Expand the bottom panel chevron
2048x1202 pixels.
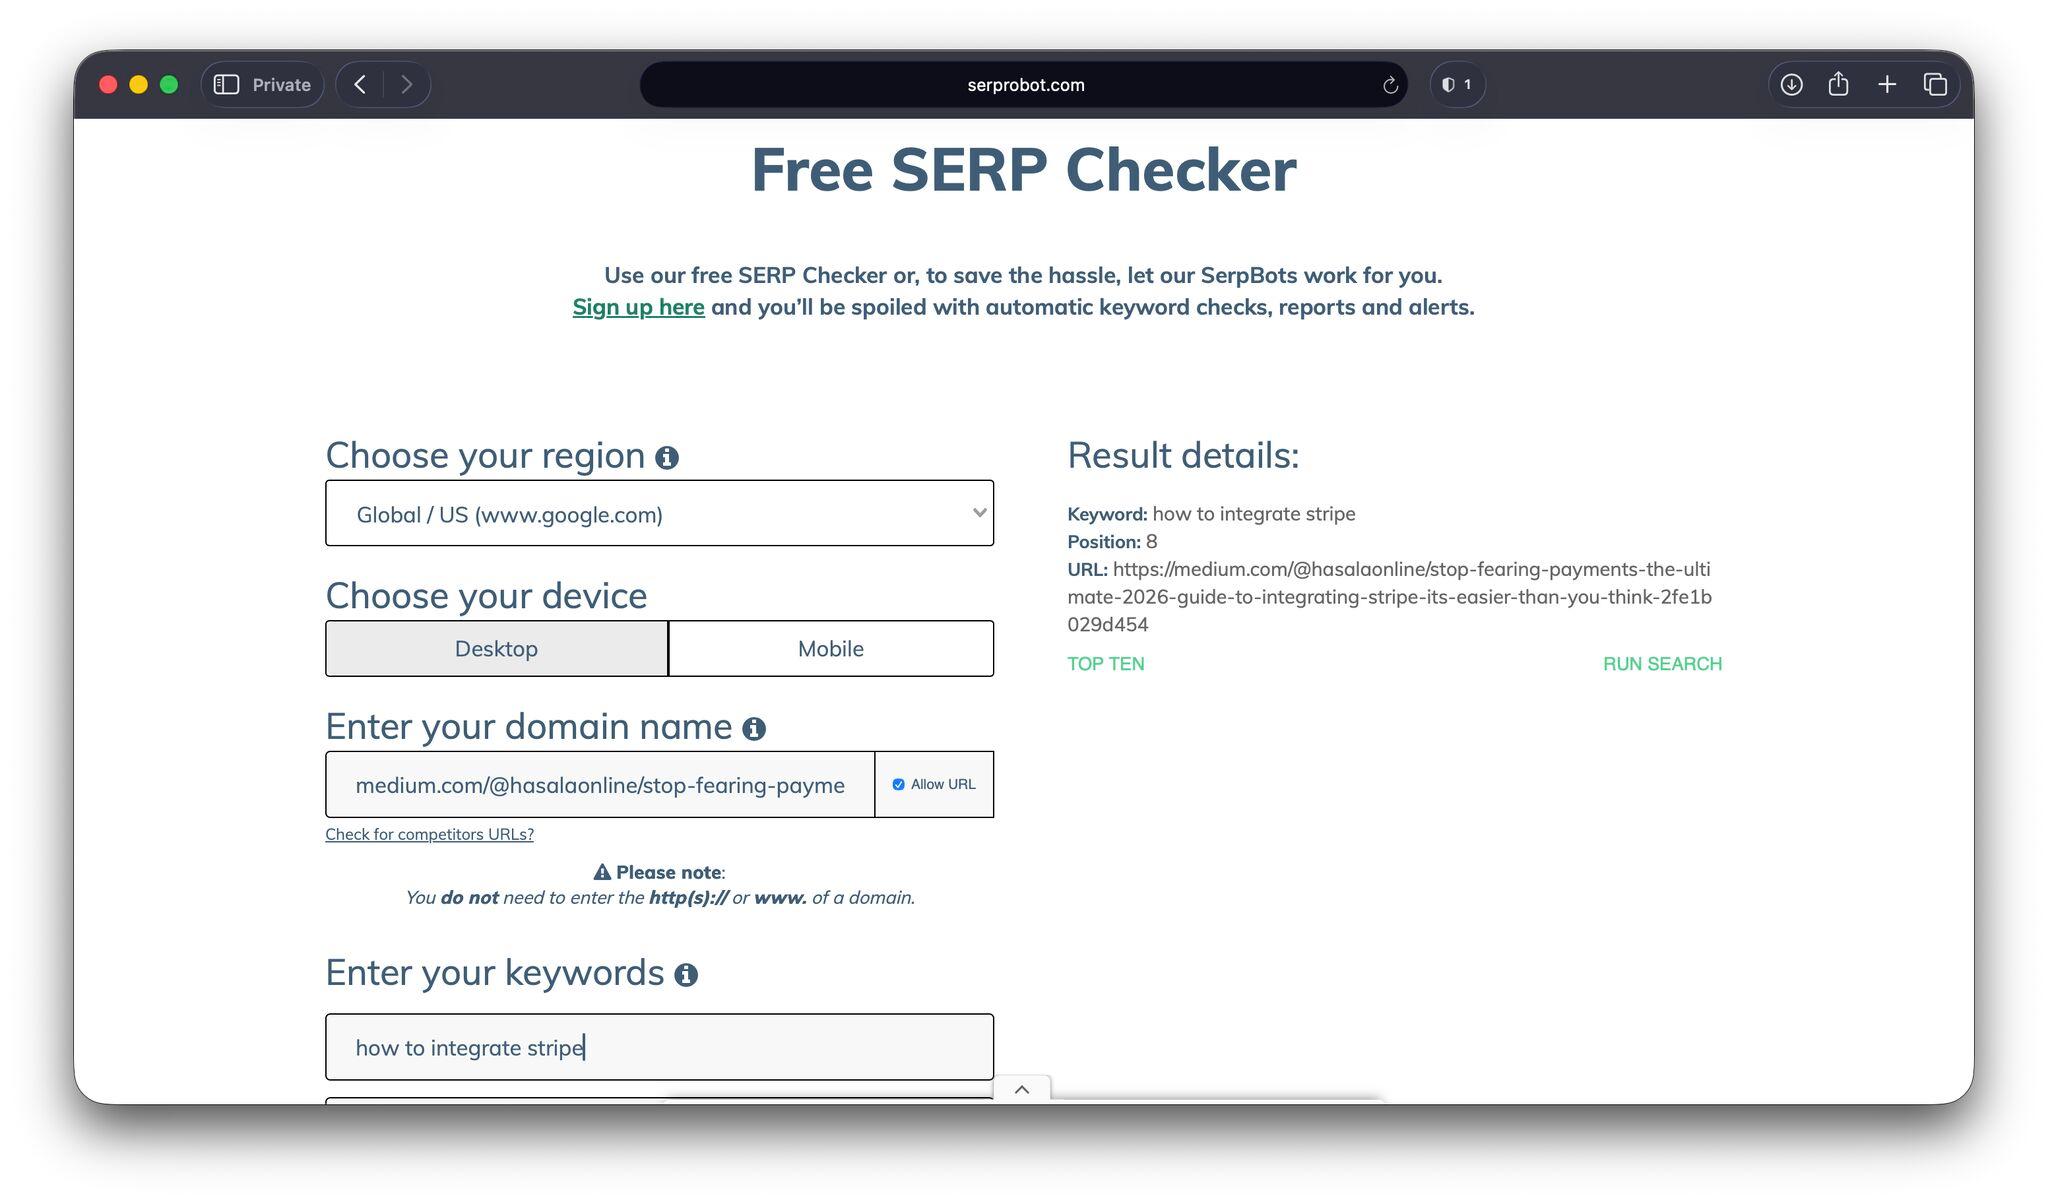point(1021,1090)
